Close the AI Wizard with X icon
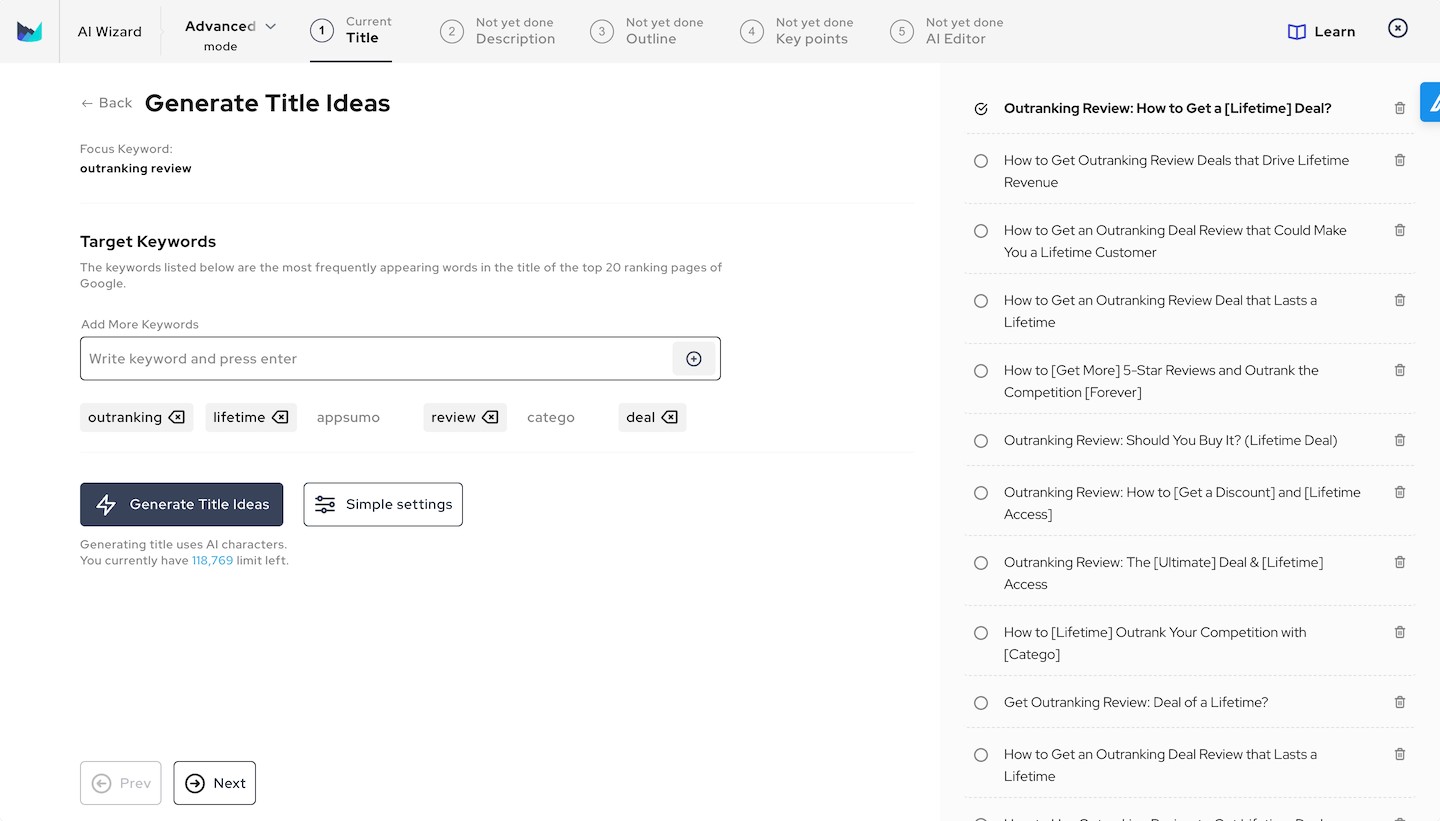1440x821 pixels. coord(1398,28)
